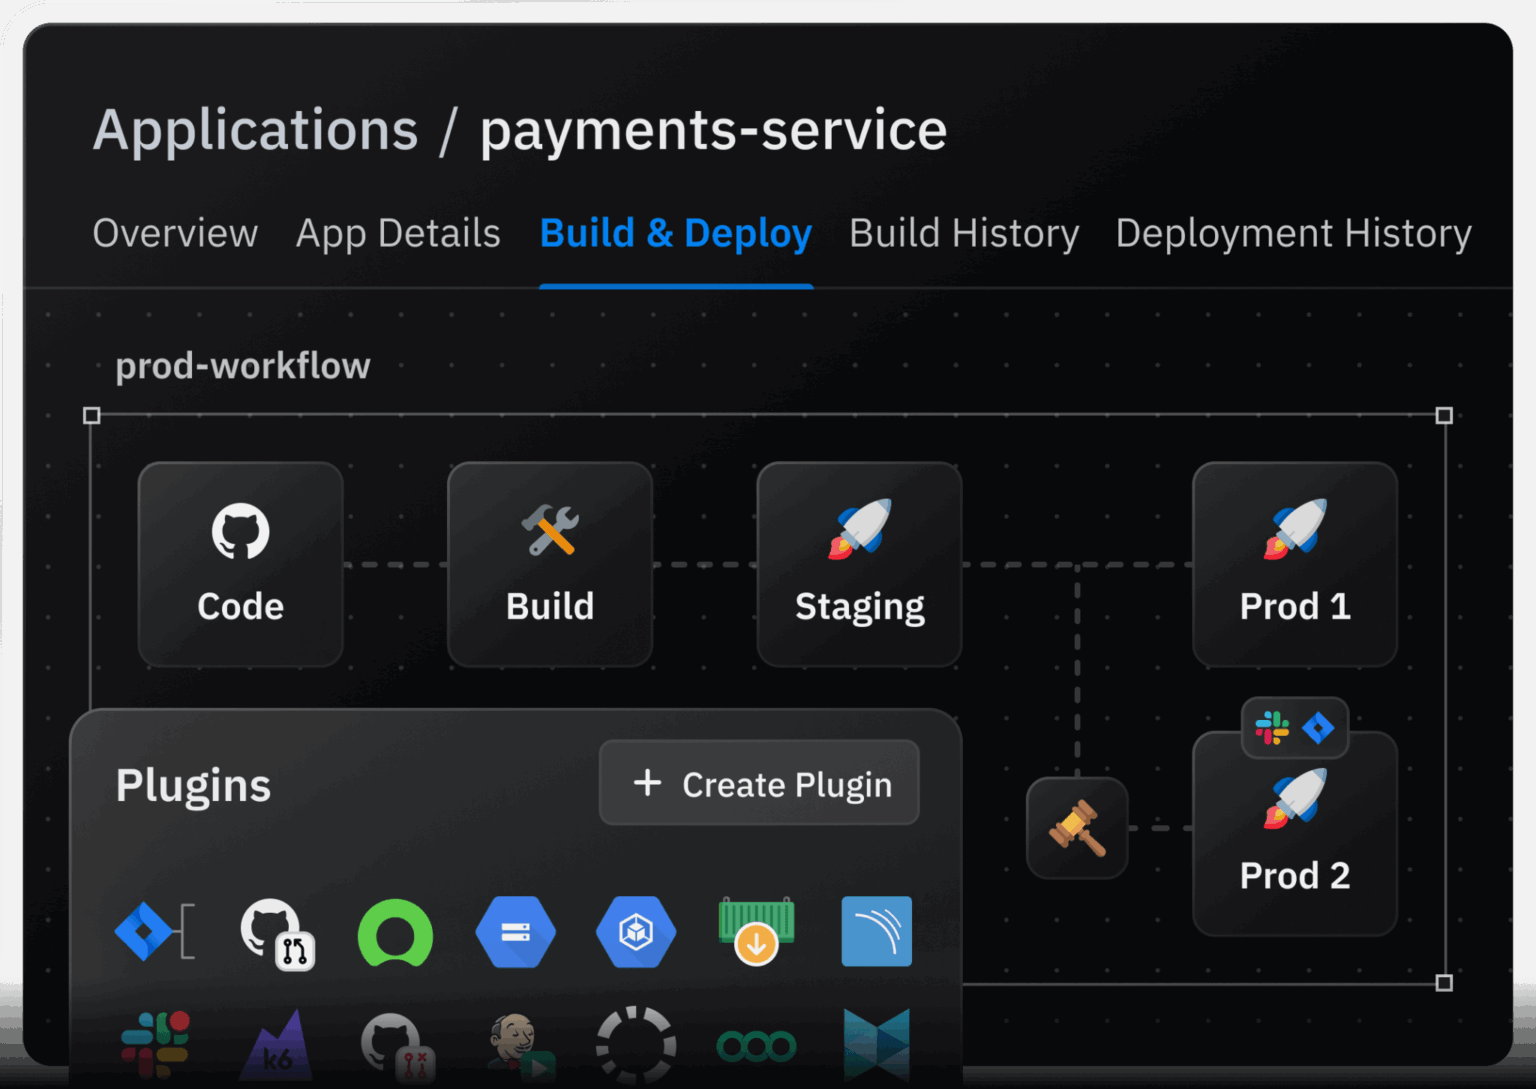Switch to the Overview tab
The width and height of the screenshot is (1536, 1089).
click(x=175, y=234)
